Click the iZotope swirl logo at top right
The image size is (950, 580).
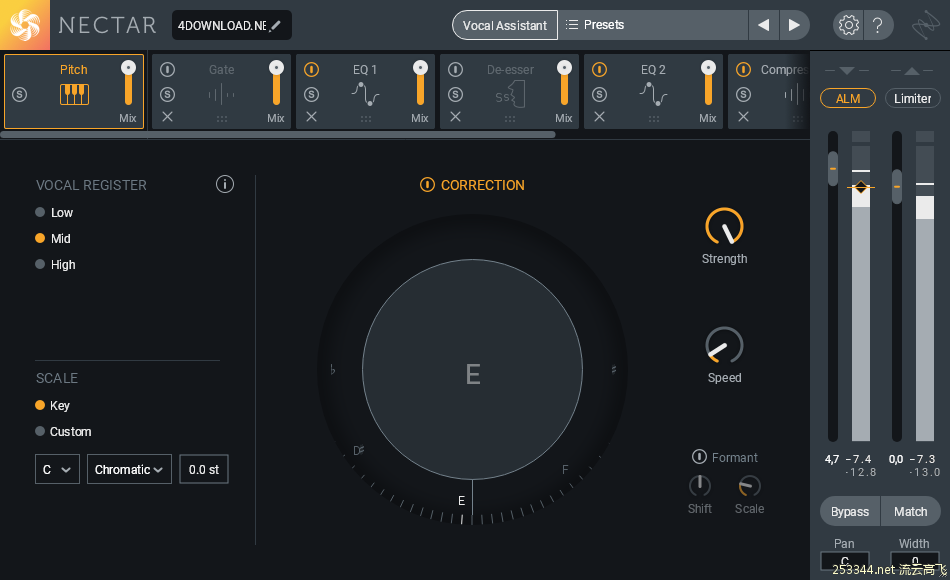[x=926, y=25]
